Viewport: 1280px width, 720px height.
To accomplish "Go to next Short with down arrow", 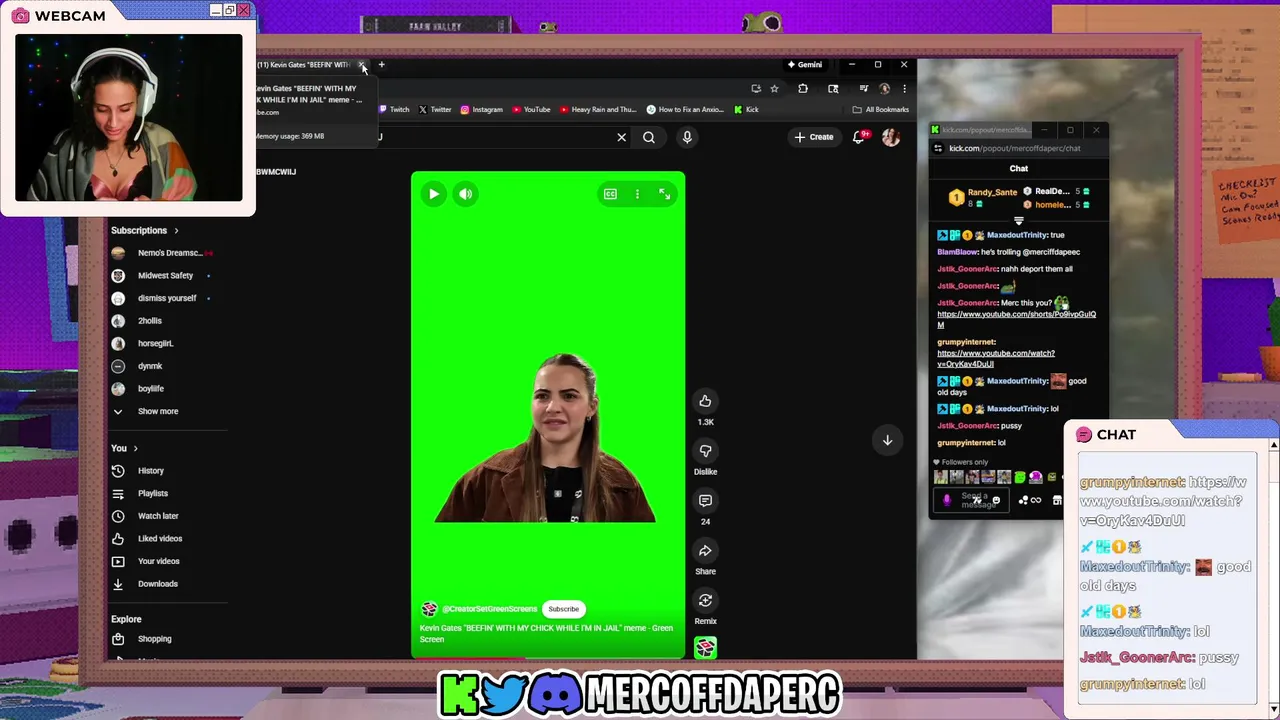I will point(887,440).
